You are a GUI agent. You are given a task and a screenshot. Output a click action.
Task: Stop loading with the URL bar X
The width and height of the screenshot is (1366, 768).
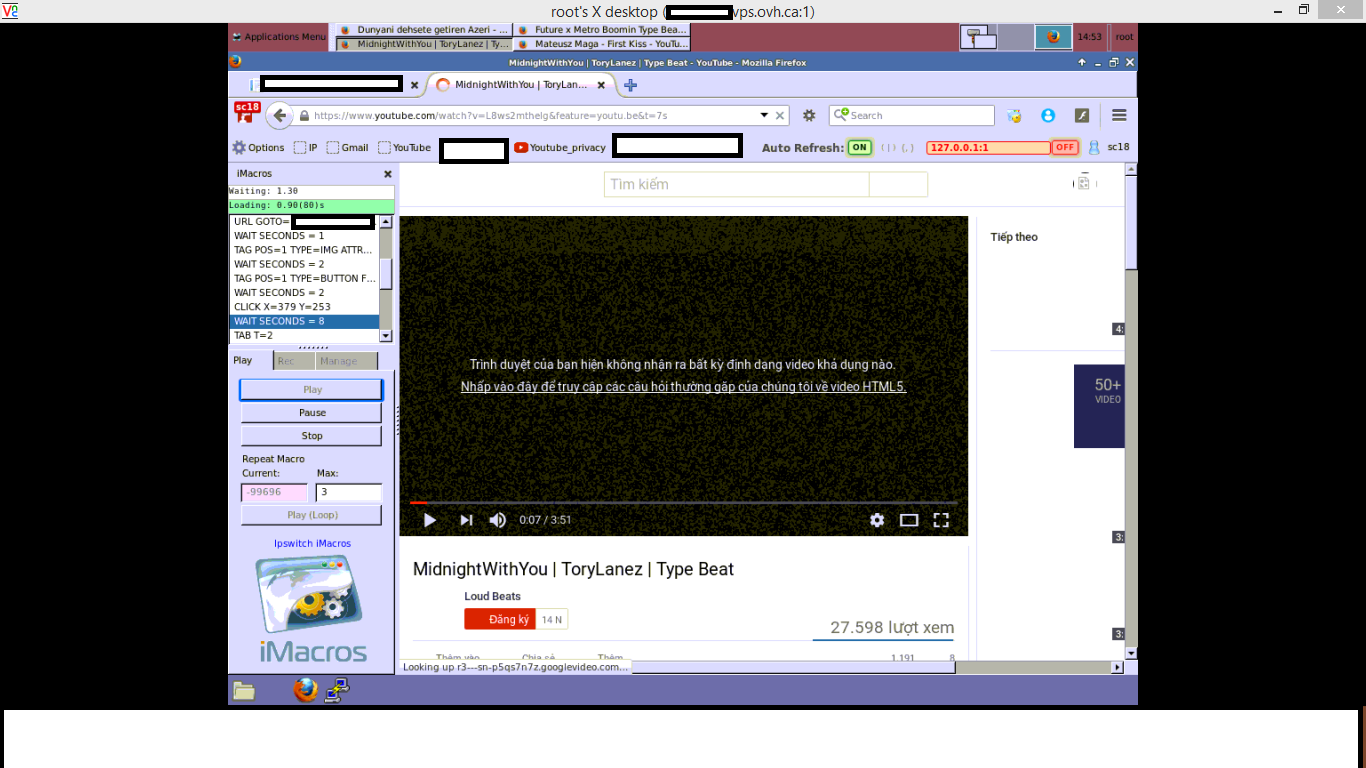[781, 115]
